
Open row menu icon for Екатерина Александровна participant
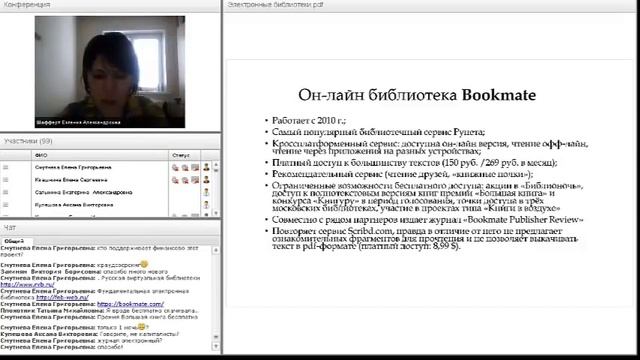[6, 192]
